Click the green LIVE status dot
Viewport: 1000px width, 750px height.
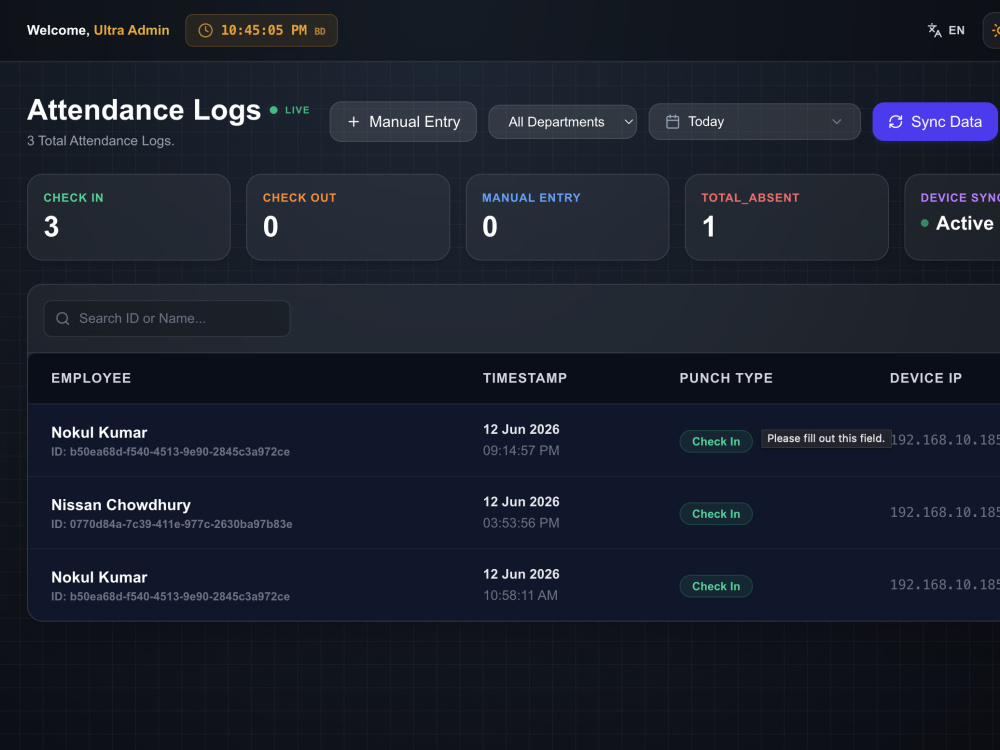(x=274, y=110)
